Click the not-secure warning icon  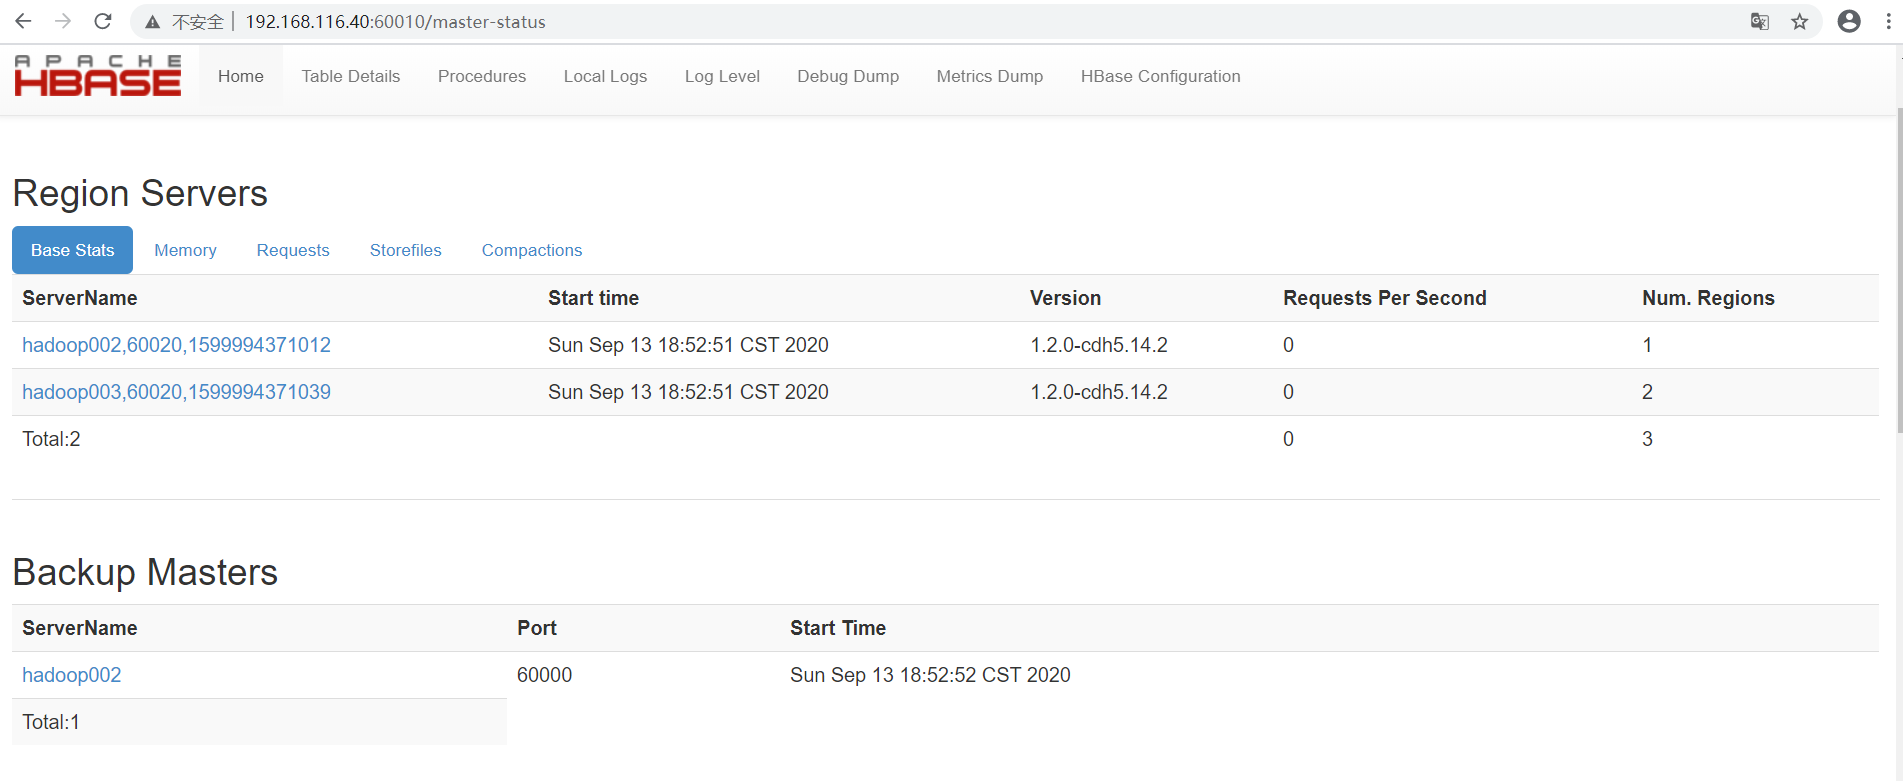(152, 22)
